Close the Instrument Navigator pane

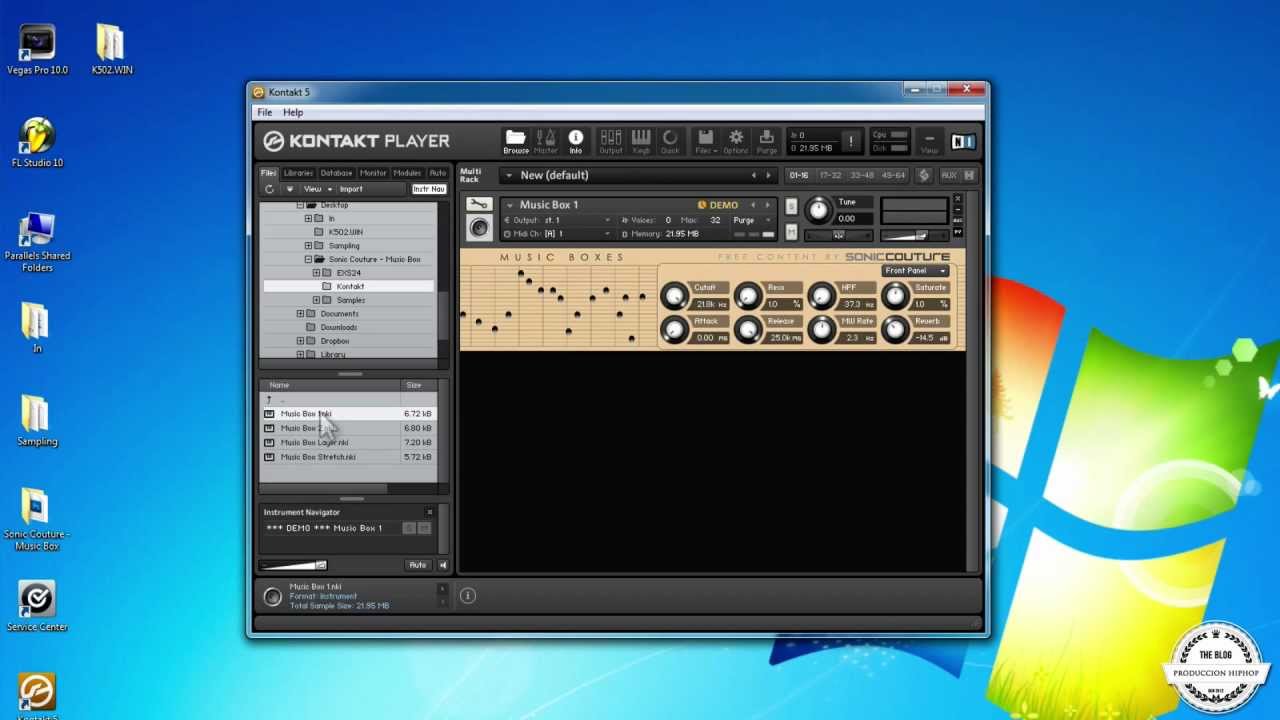click(430, 512)
